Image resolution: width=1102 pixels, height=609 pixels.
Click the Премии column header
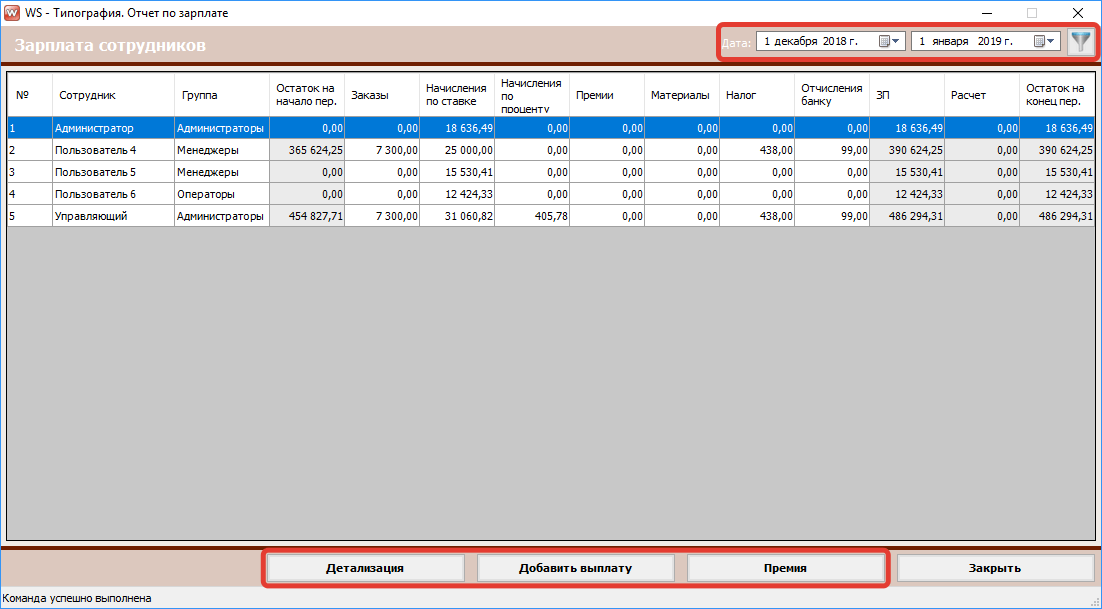[607, 95]
